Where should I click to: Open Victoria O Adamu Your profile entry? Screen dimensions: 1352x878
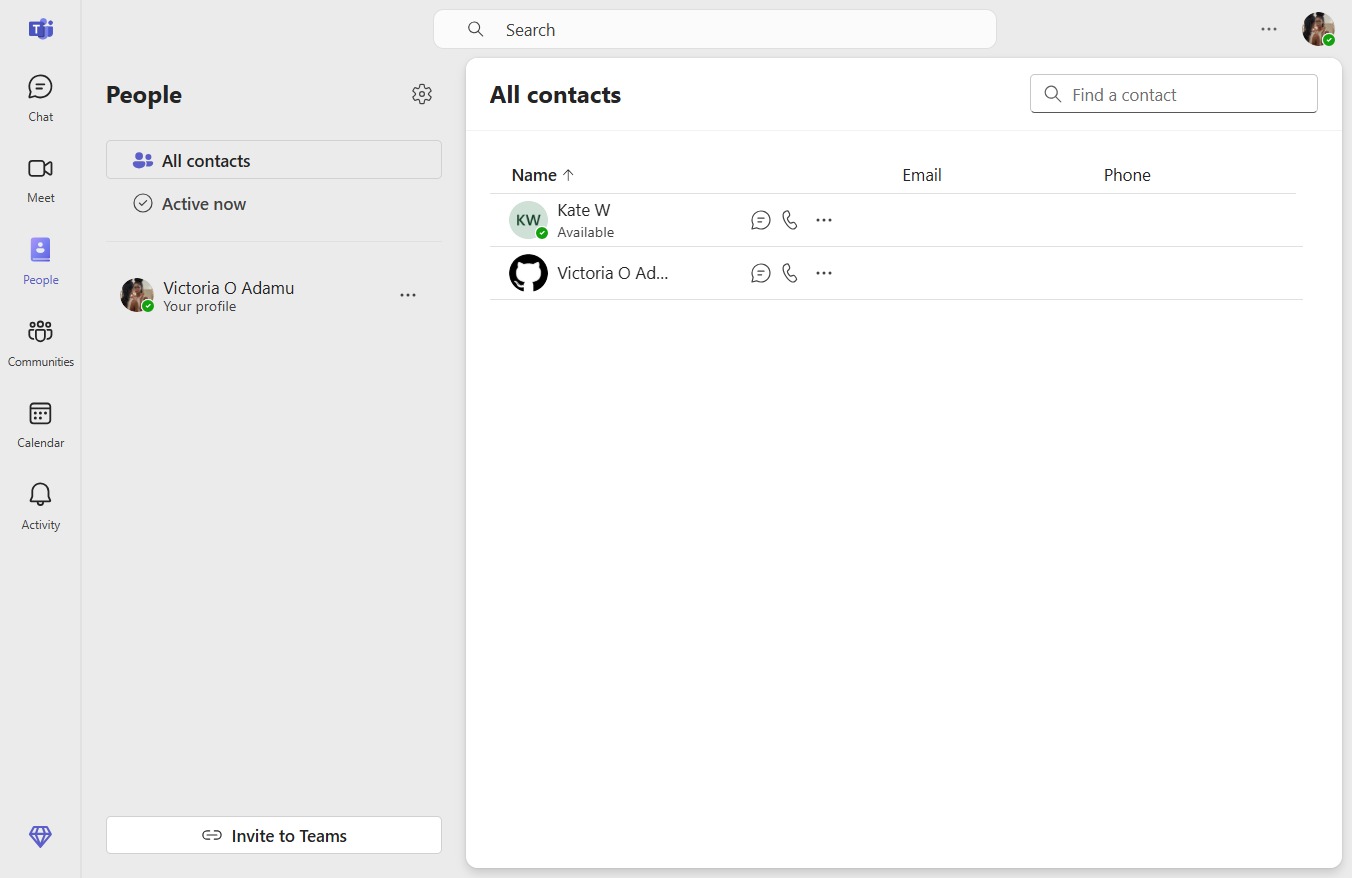274,295
